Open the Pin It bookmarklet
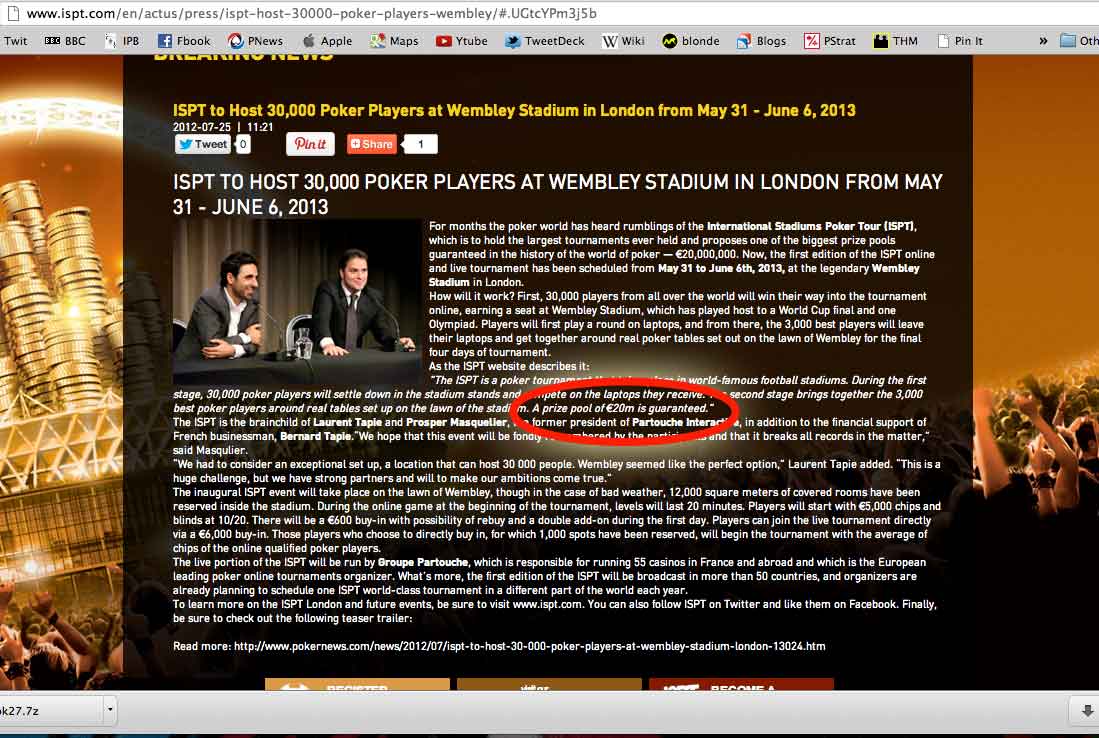The image size is (1099, 738). pos(960,41)
